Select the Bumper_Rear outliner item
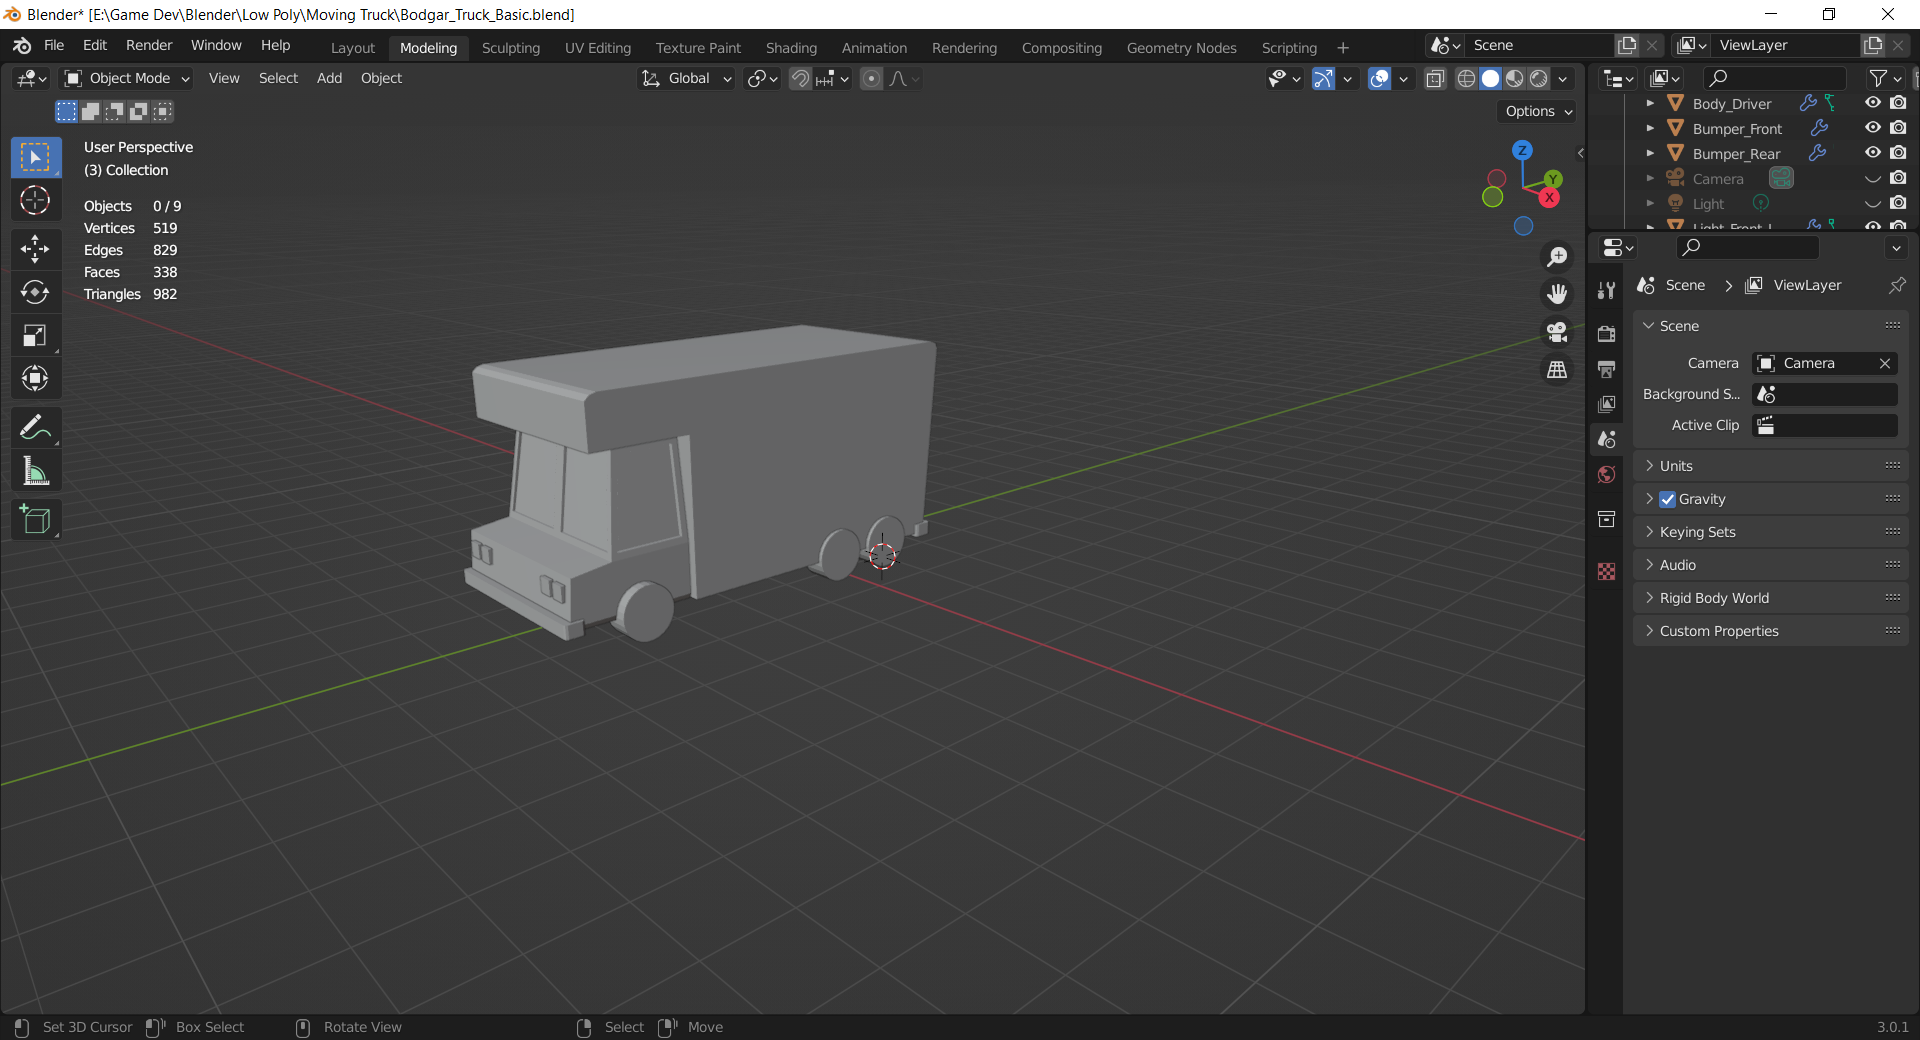The image size is (1920, 1040). tap(1736, 154)
